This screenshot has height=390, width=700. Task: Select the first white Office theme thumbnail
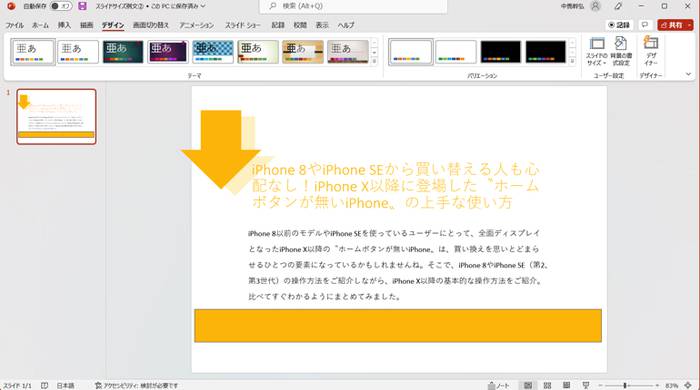pos(33,52)
